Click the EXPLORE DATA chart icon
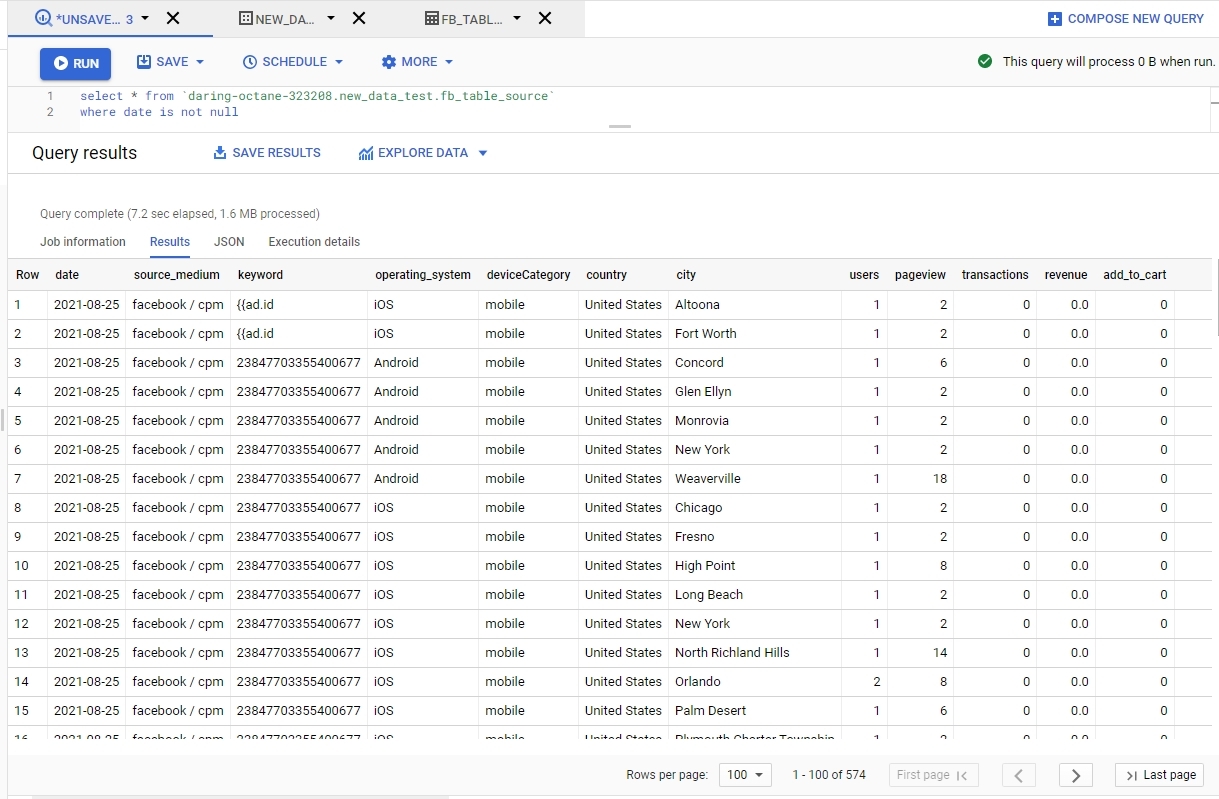Screen dimensions: 1219x799 366,154
